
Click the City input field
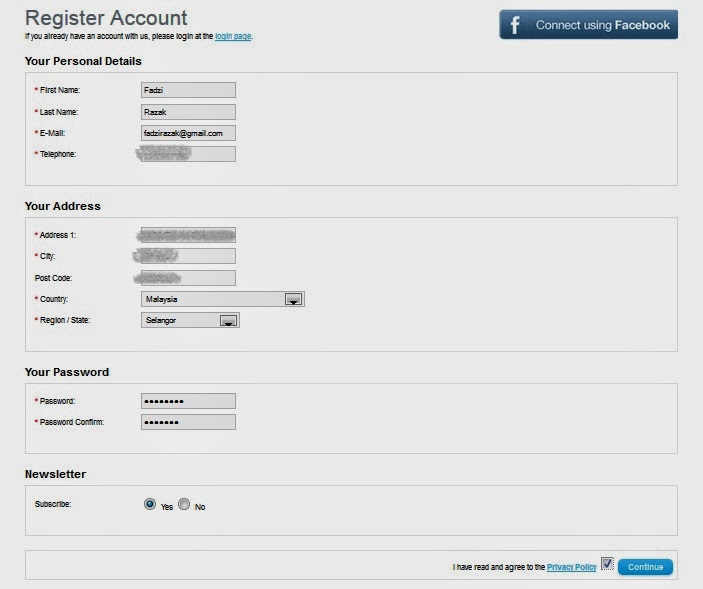pos(188,256)
